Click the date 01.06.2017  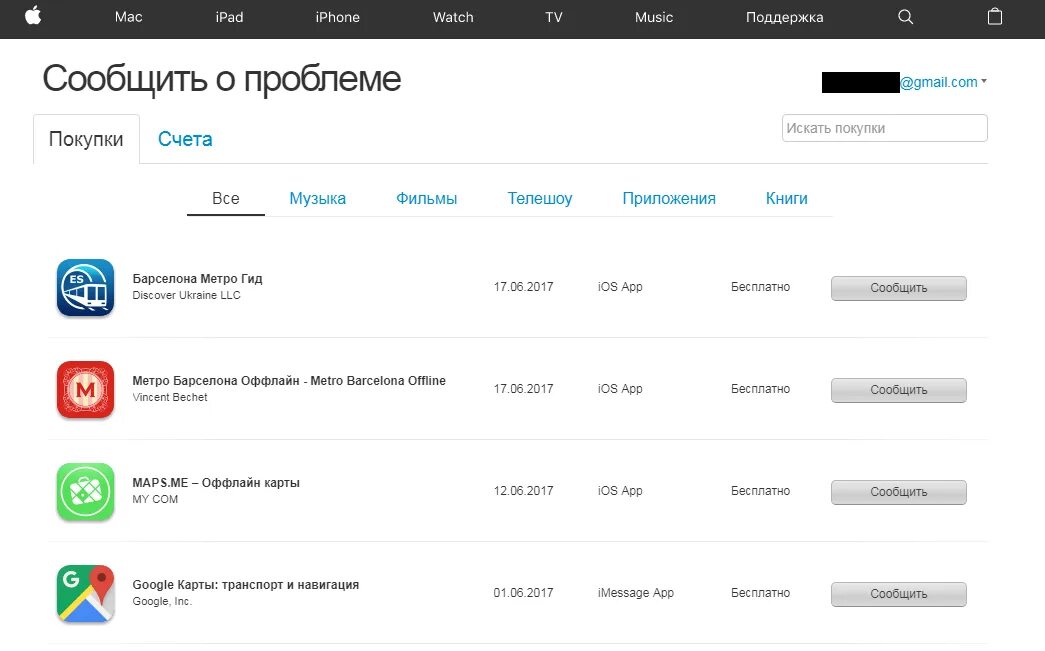point(523,593)
